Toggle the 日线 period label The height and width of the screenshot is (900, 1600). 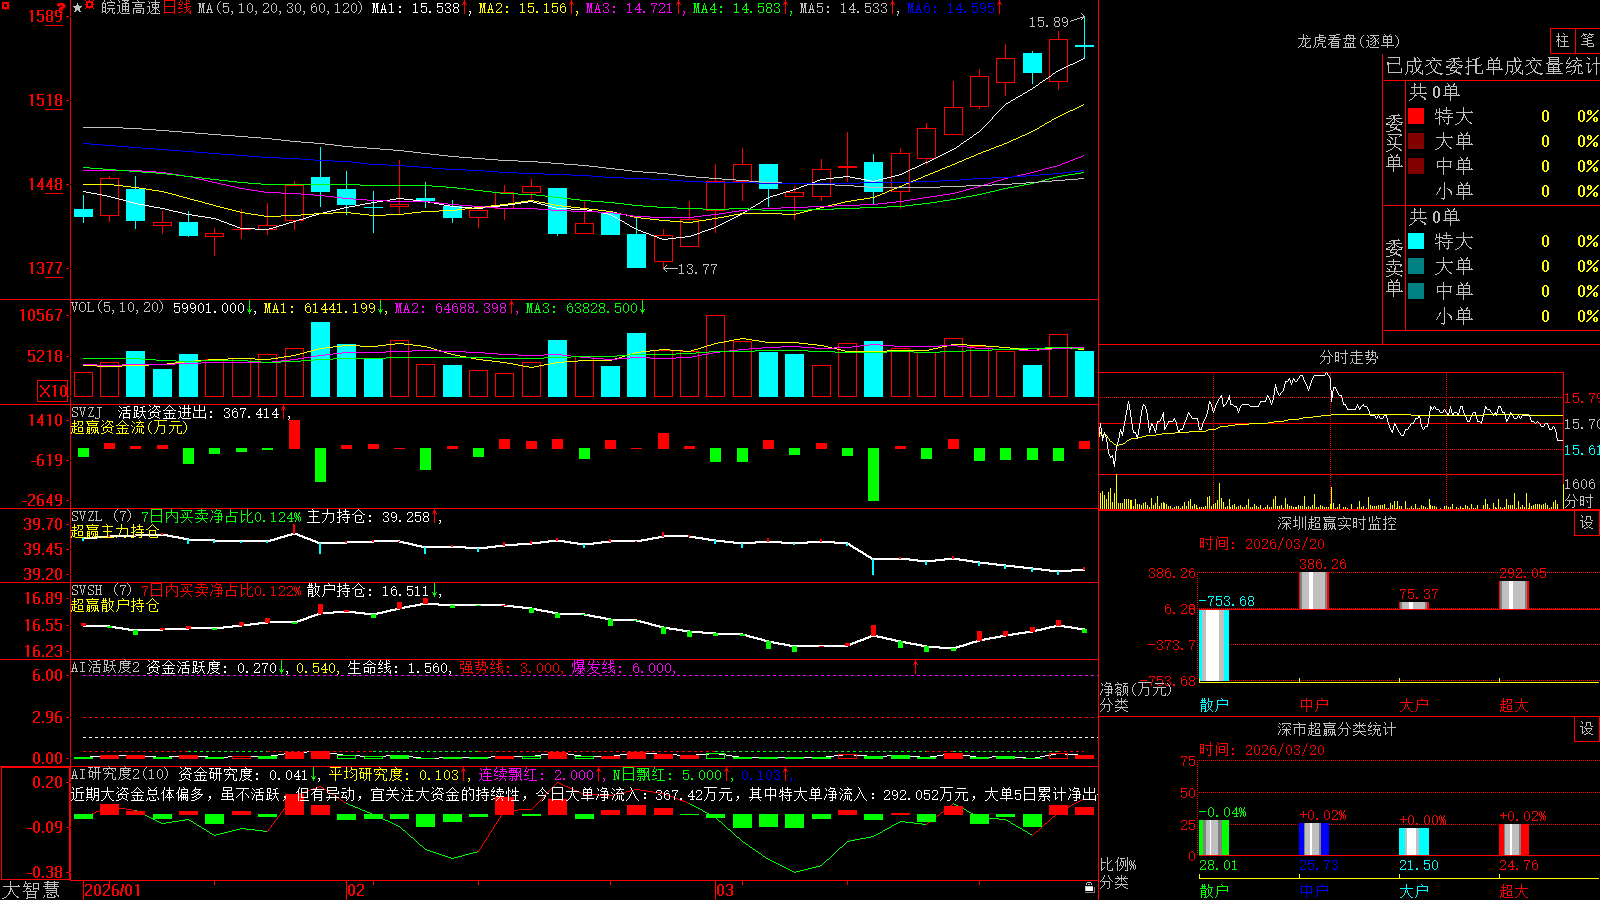click(177, 8)
